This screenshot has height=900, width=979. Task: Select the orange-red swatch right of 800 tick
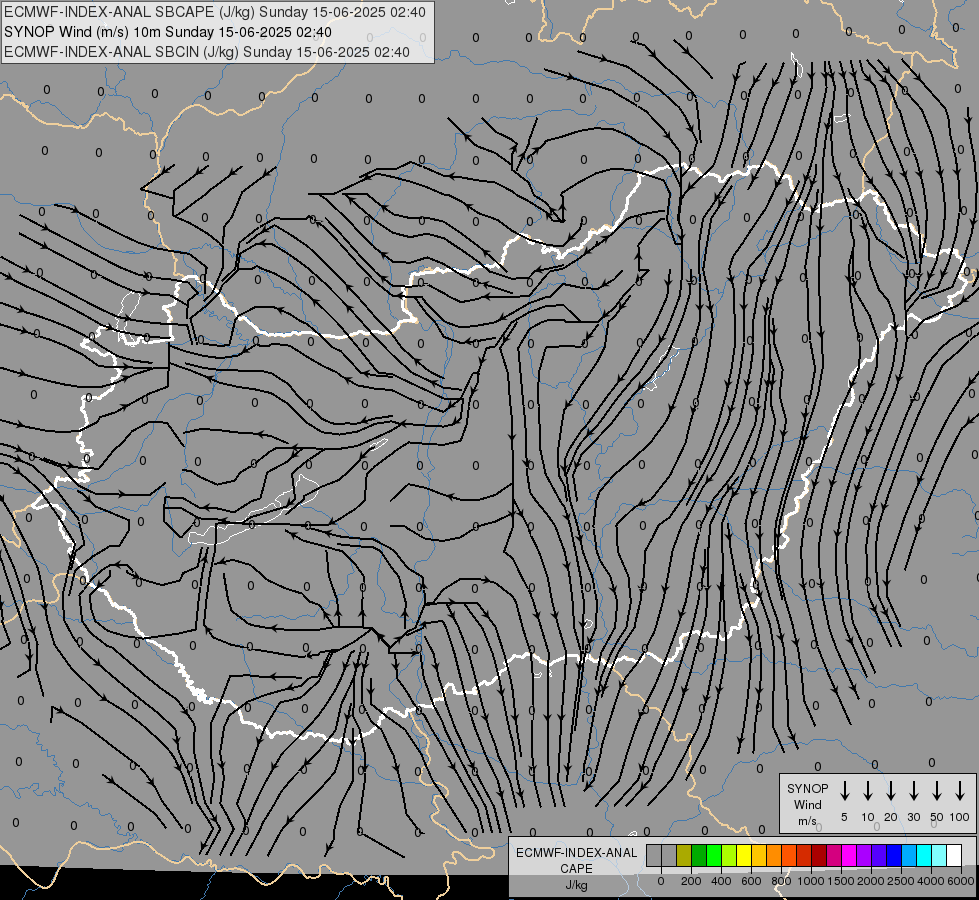point(789,855)
